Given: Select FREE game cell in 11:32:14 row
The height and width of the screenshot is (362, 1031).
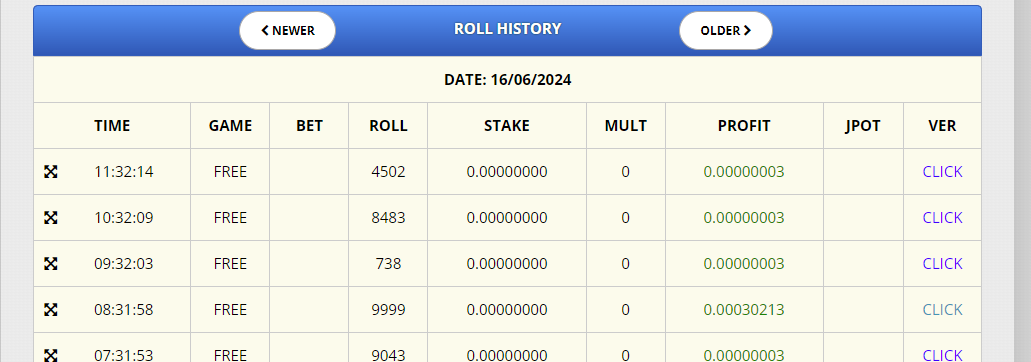Looking at the screenshot, I should coord(230,171).
